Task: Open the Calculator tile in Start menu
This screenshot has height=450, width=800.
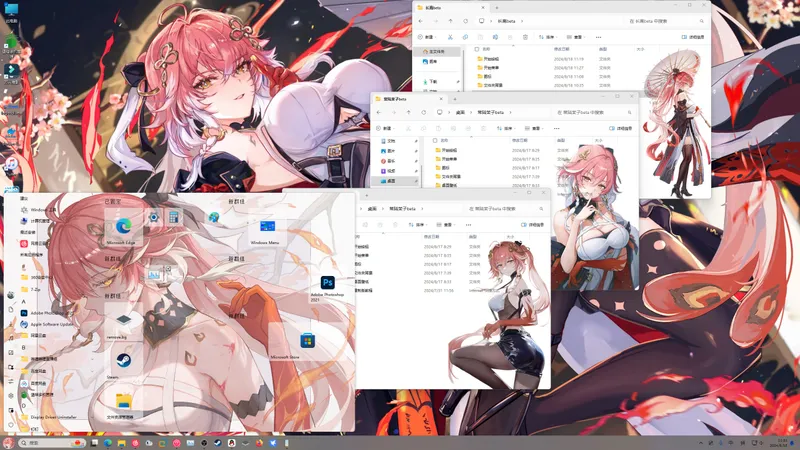Action: pos(173,217)
